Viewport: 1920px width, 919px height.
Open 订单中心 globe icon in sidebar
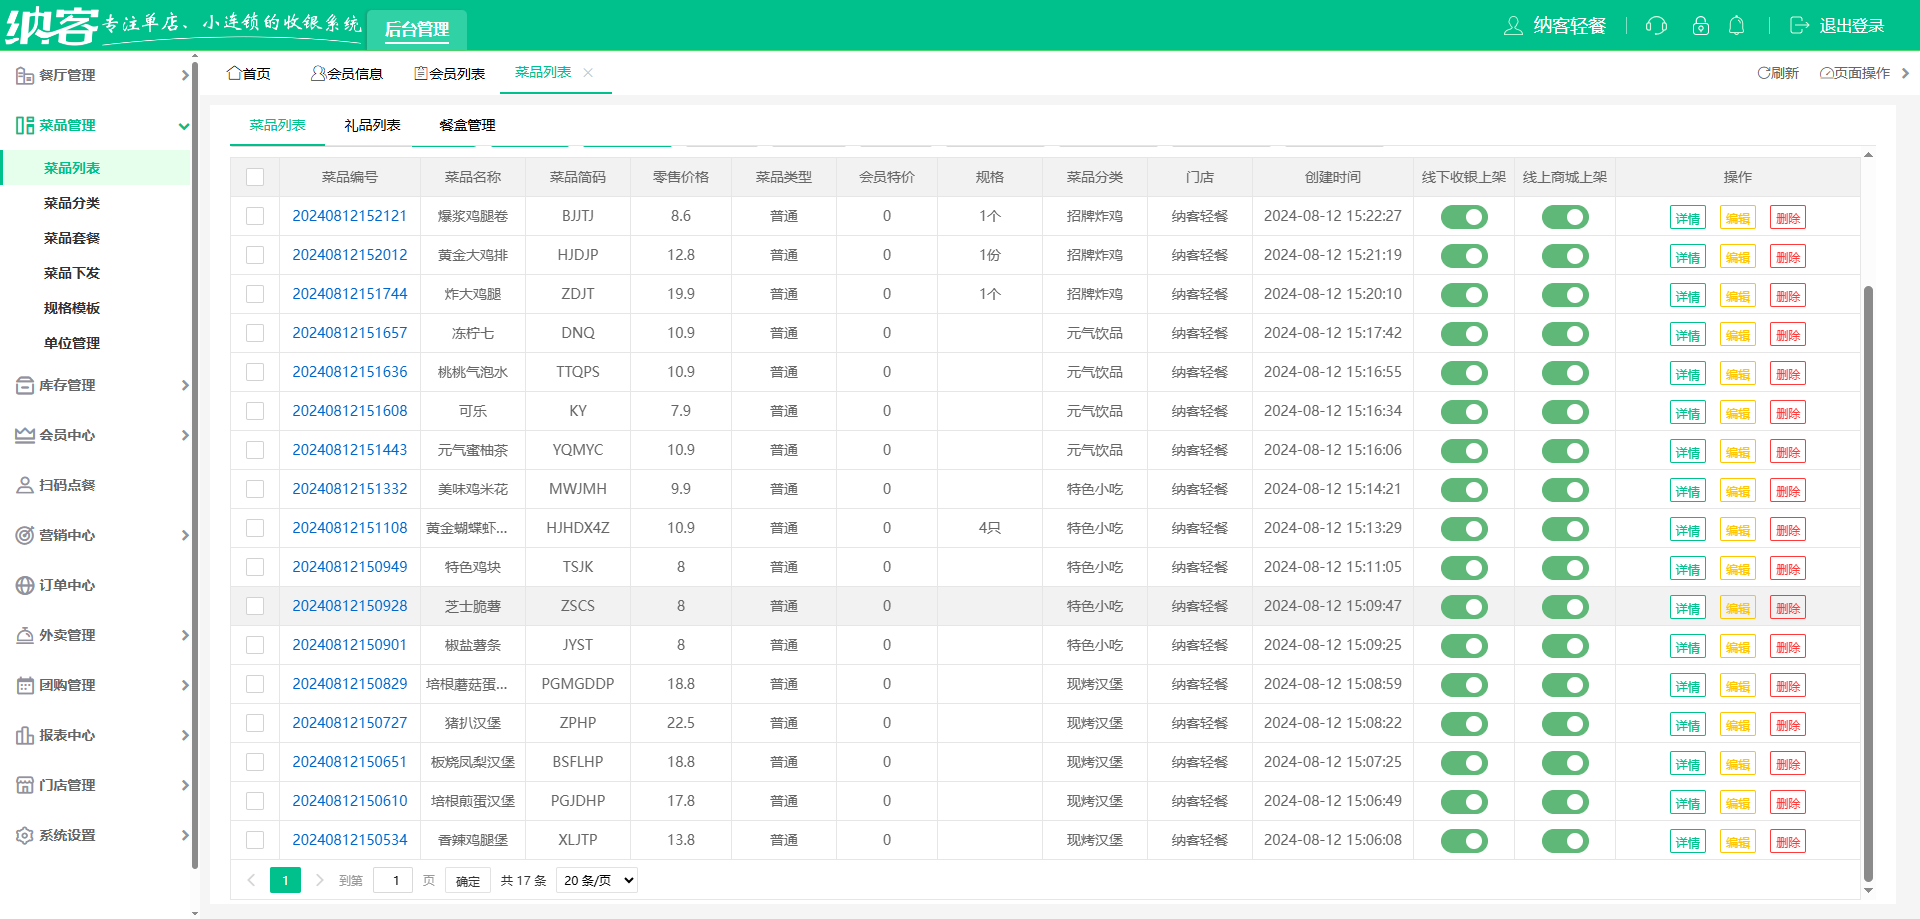pyautogui.click(x=25, y=585)
